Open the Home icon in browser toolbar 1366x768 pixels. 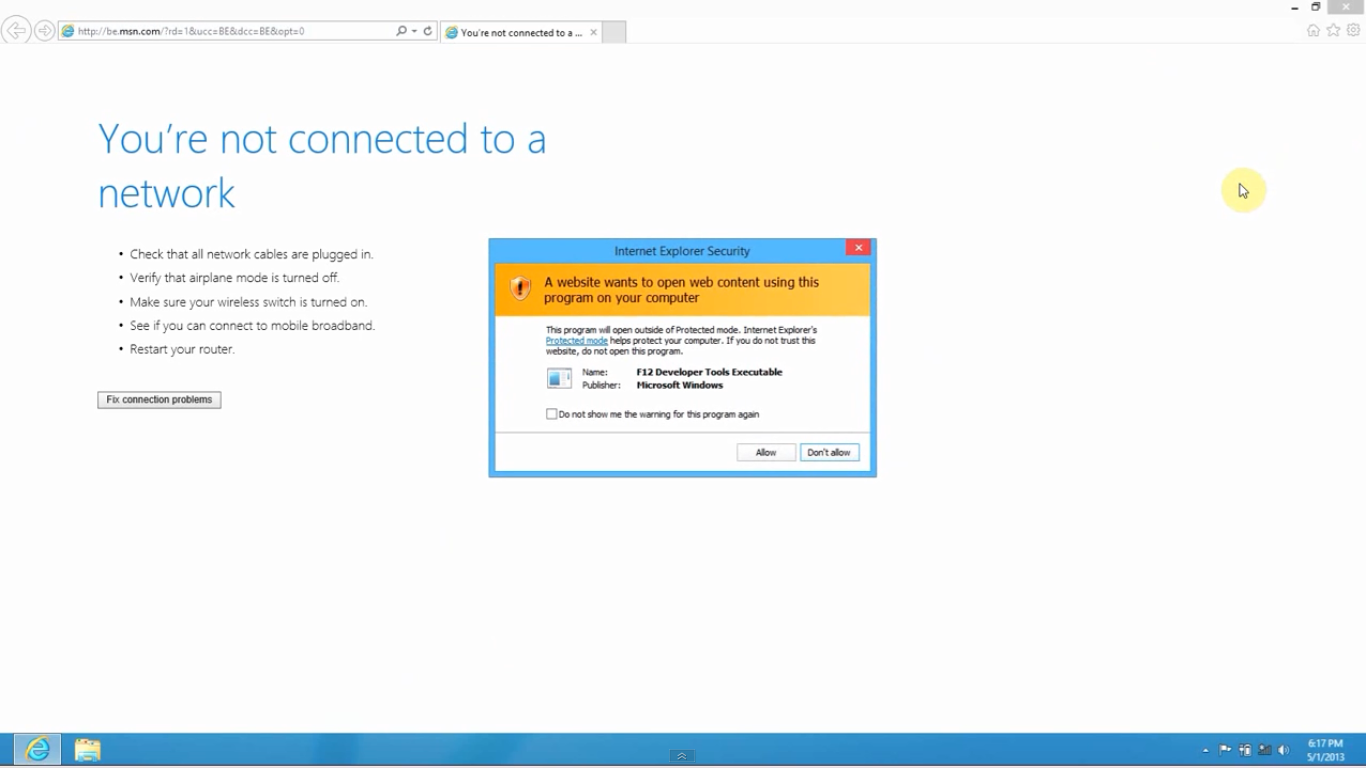point(1313,31)
